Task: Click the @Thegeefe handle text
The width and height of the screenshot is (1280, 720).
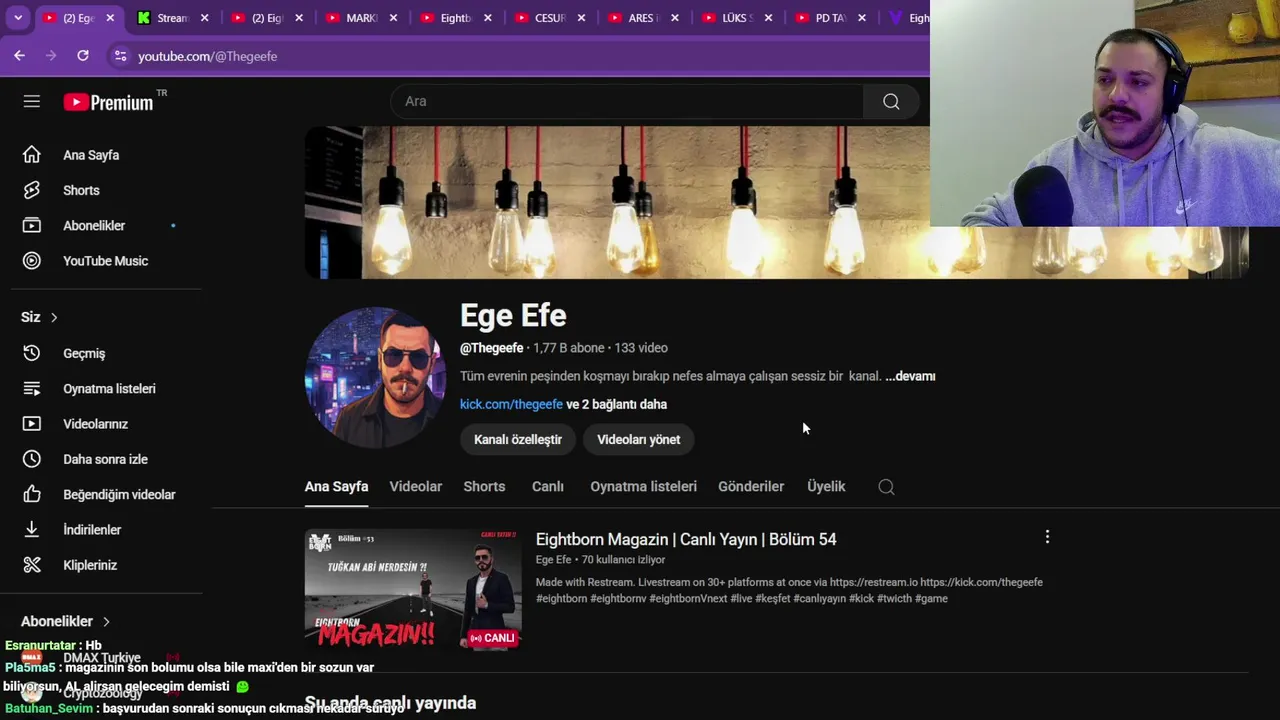Action: [x=491, y=348]
